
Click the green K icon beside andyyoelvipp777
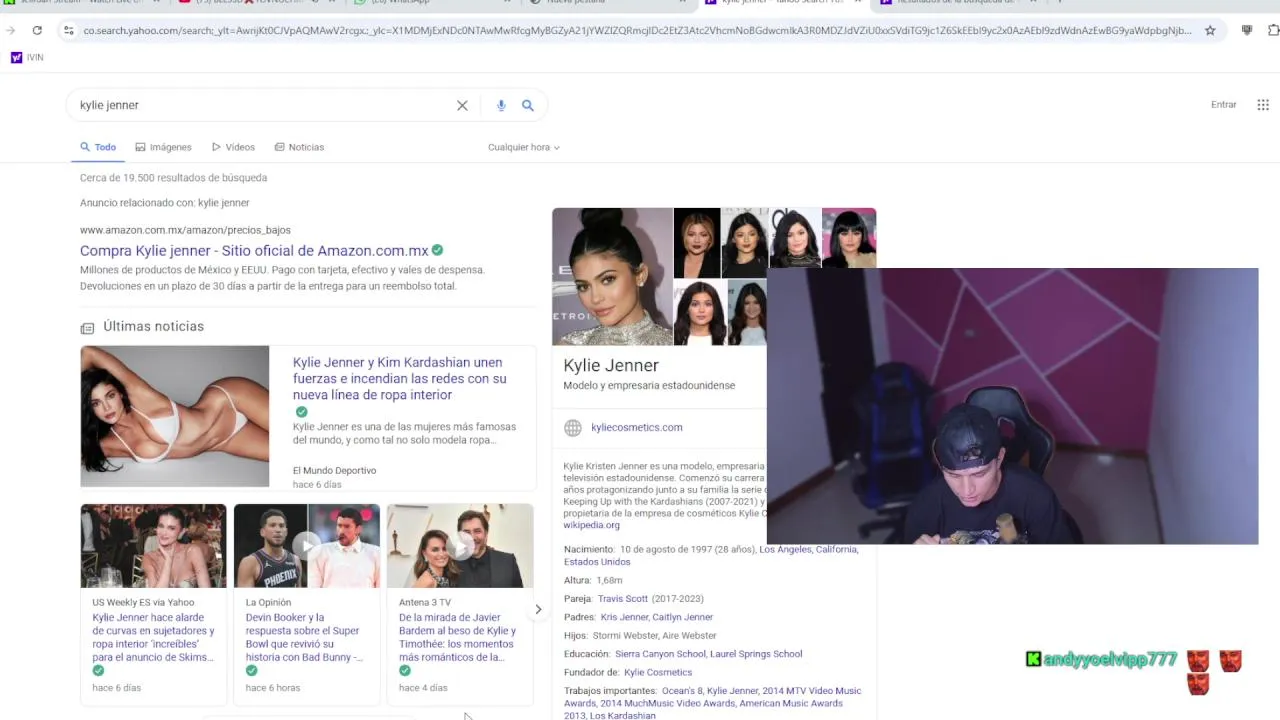coord(1034,659)
